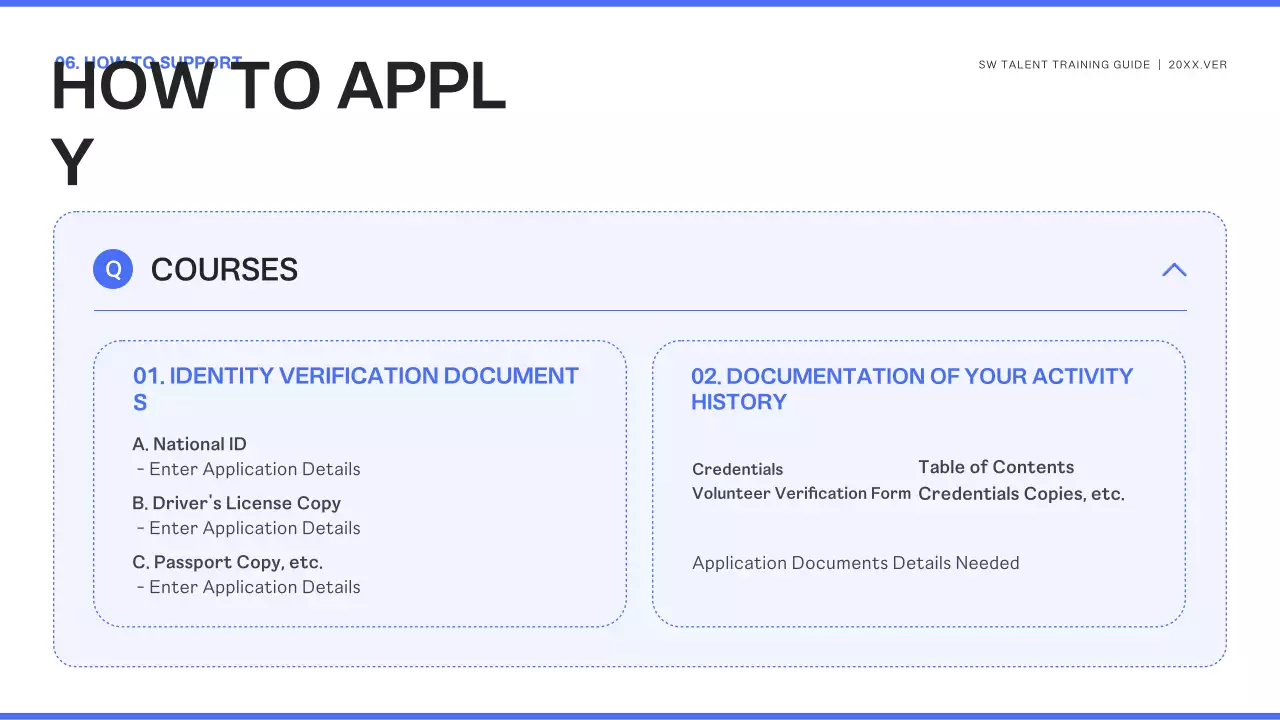Select 01. Identity Verification Documents heading
The image size is (1280, 720).
coord(355,388)
